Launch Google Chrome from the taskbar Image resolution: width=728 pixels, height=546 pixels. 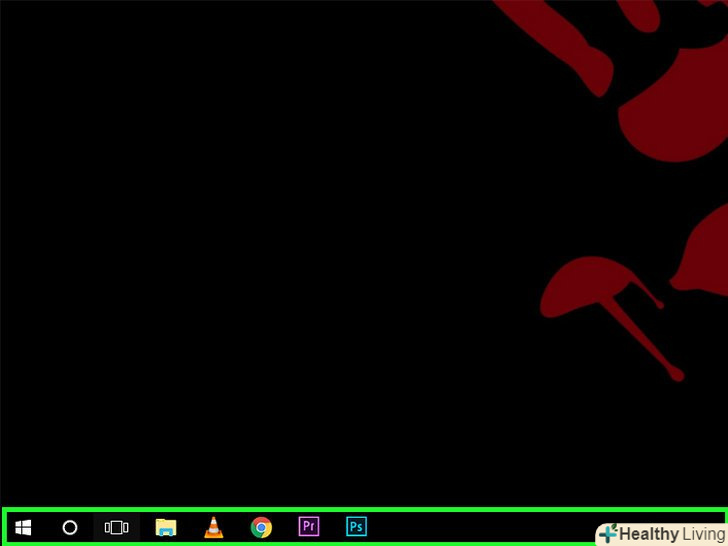tap(261, 527)
